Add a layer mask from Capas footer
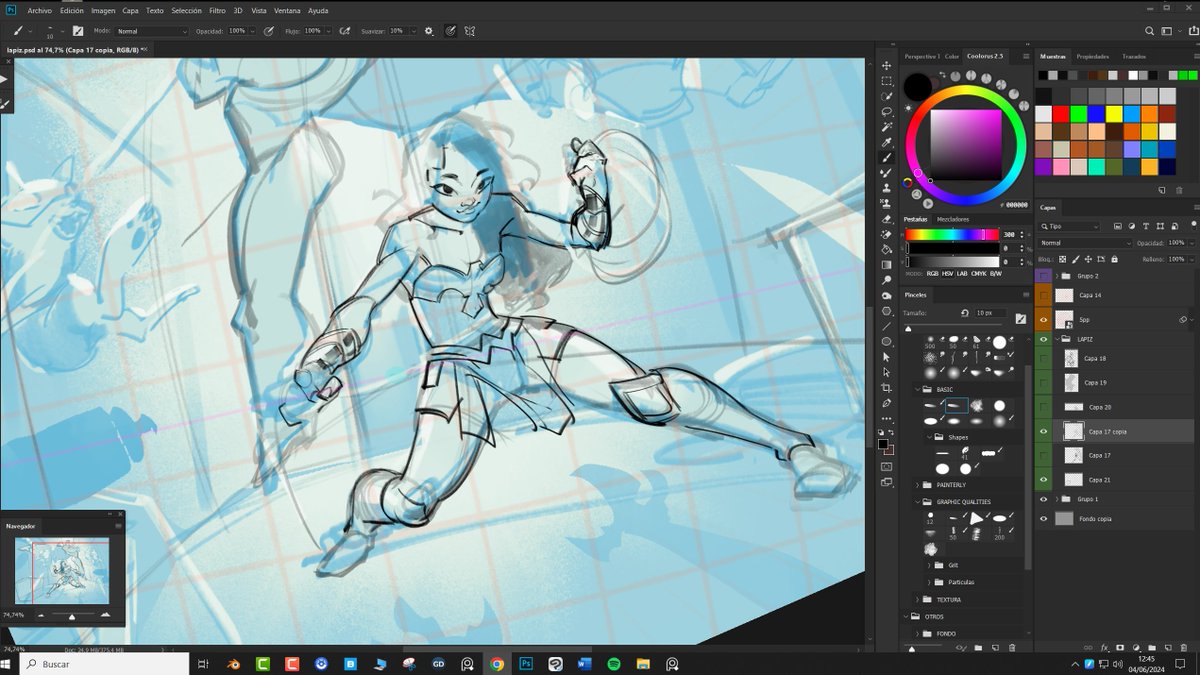This screenshot has height=675, width=1200. (1120, 647)
